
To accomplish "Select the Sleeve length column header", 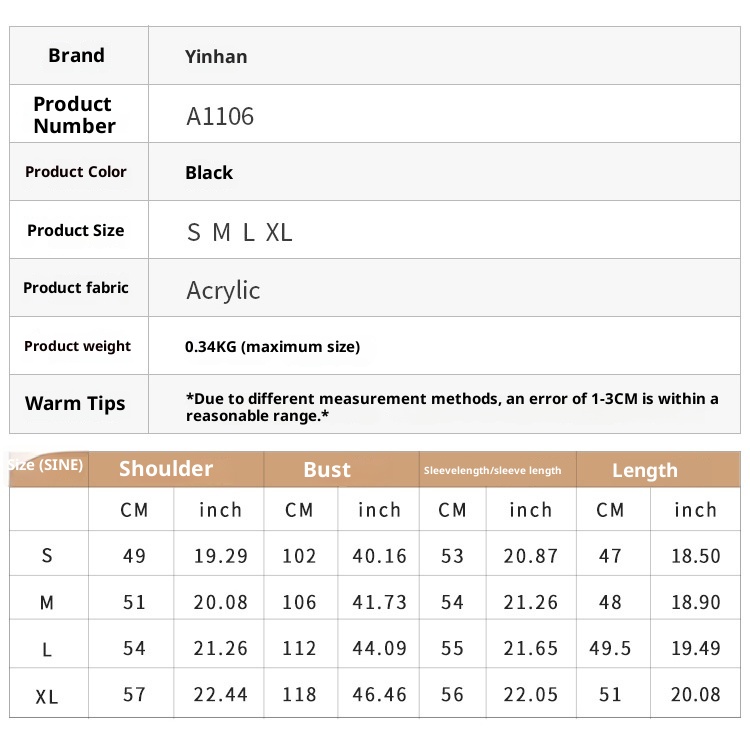I will tap(492, 470).
